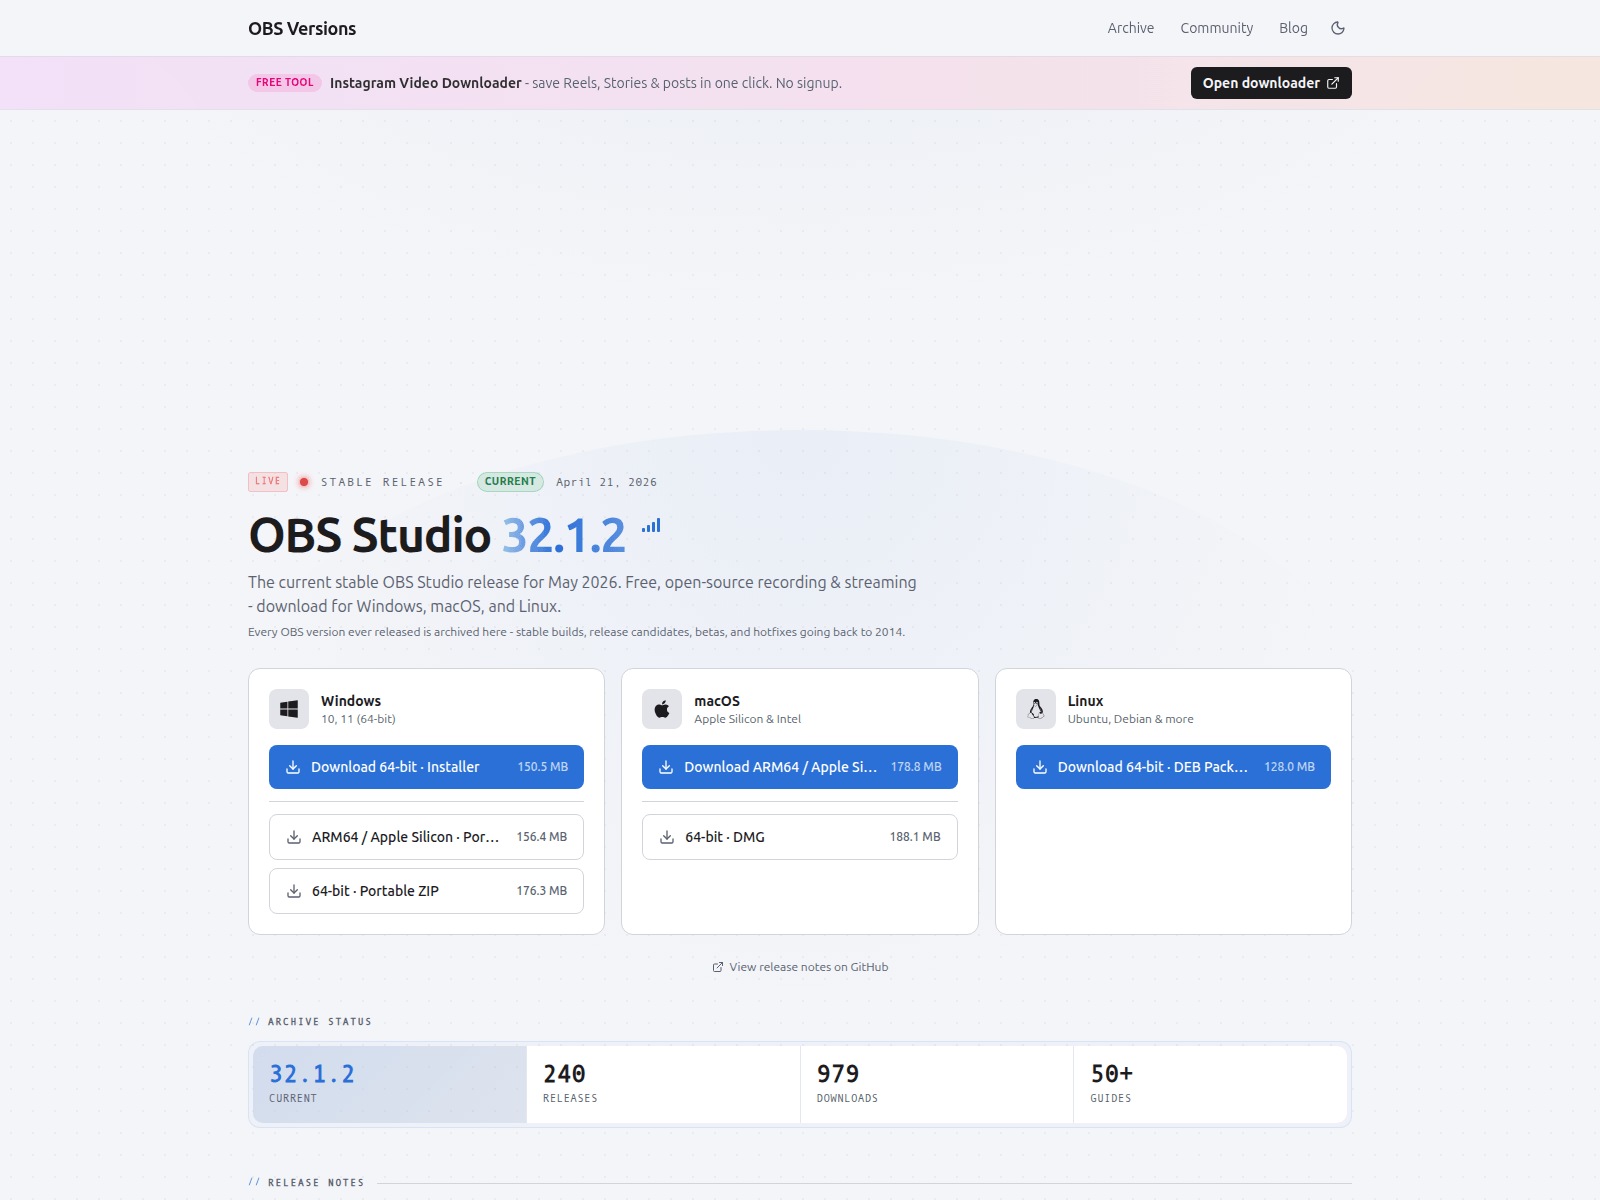Download macOS 64-bit DMG
Image resolution: width=1600 pixels, height=1200 pixels.
tap(800, 837)
